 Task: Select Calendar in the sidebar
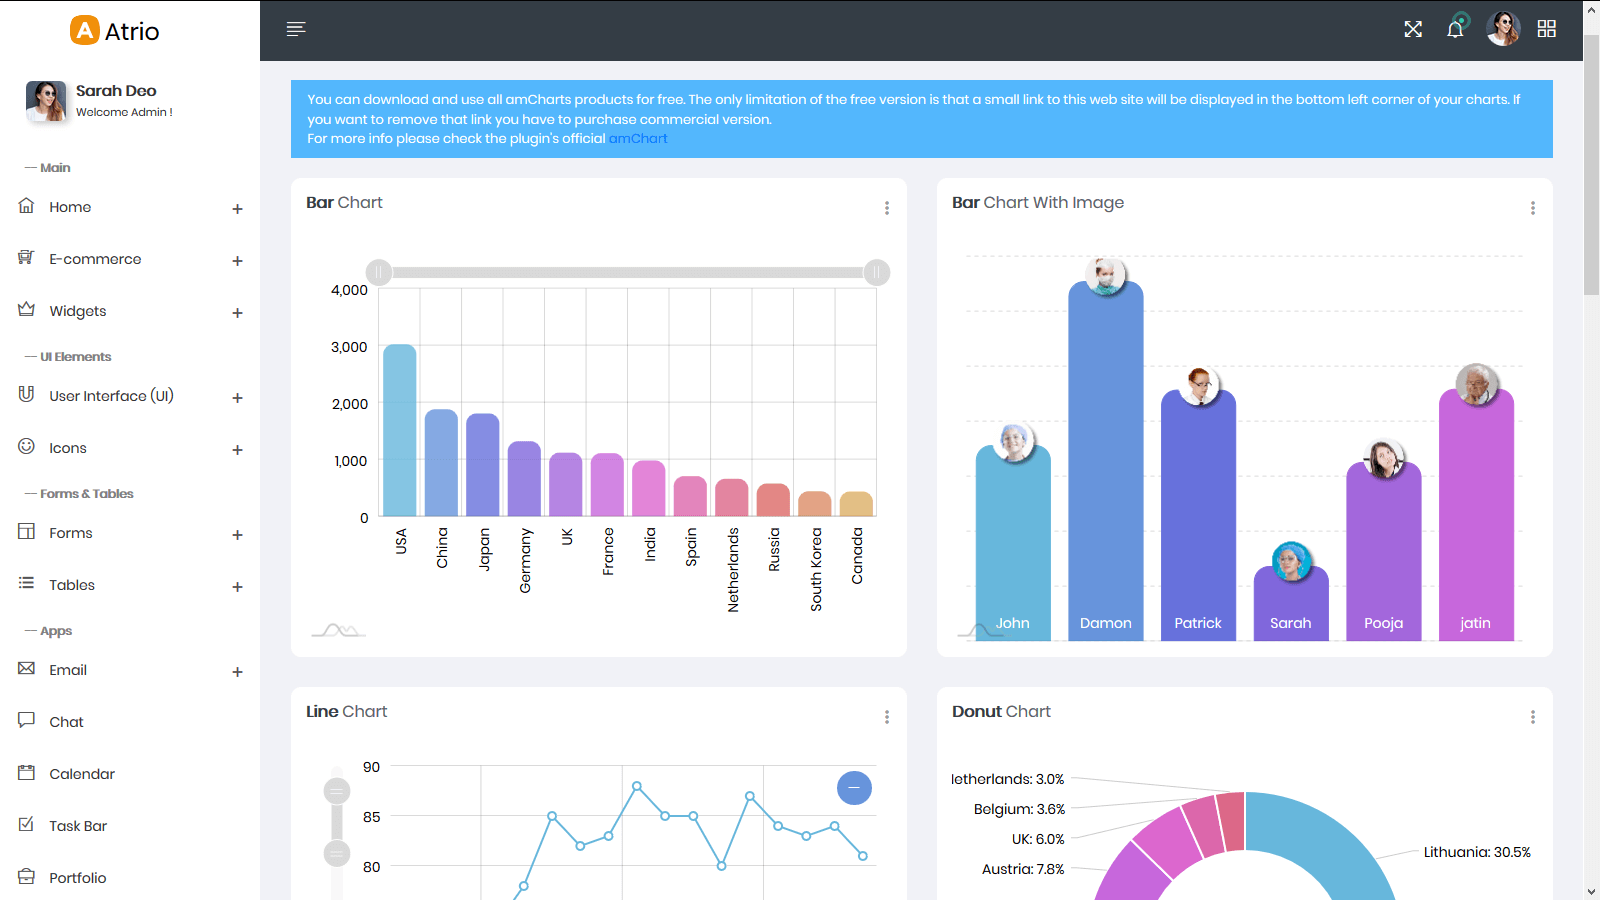(x=82, y=774)
